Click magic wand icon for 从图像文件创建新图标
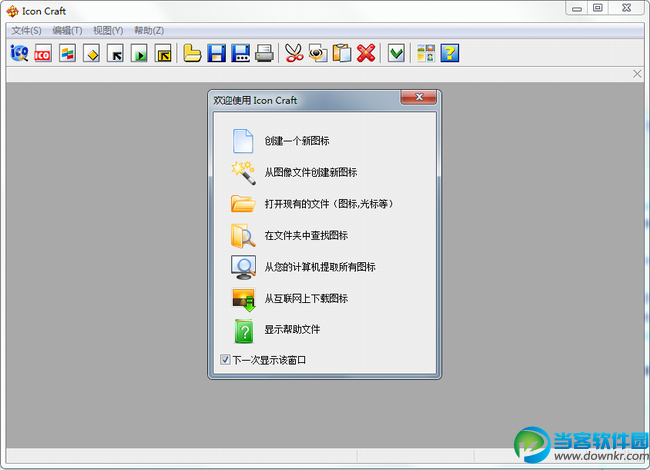 (243, 172)
